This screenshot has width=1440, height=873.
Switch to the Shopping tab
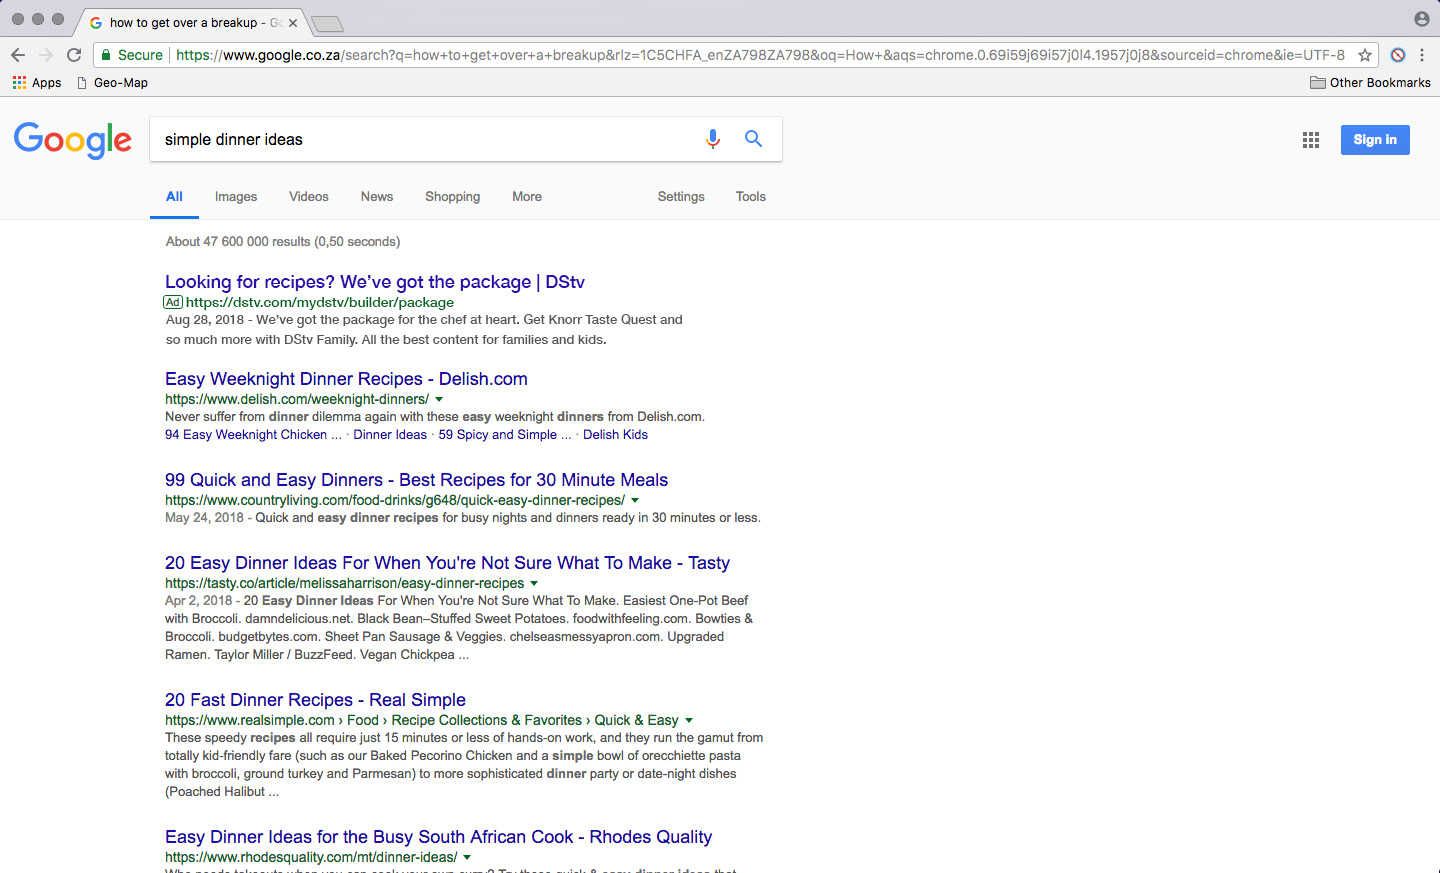point(453,197)
